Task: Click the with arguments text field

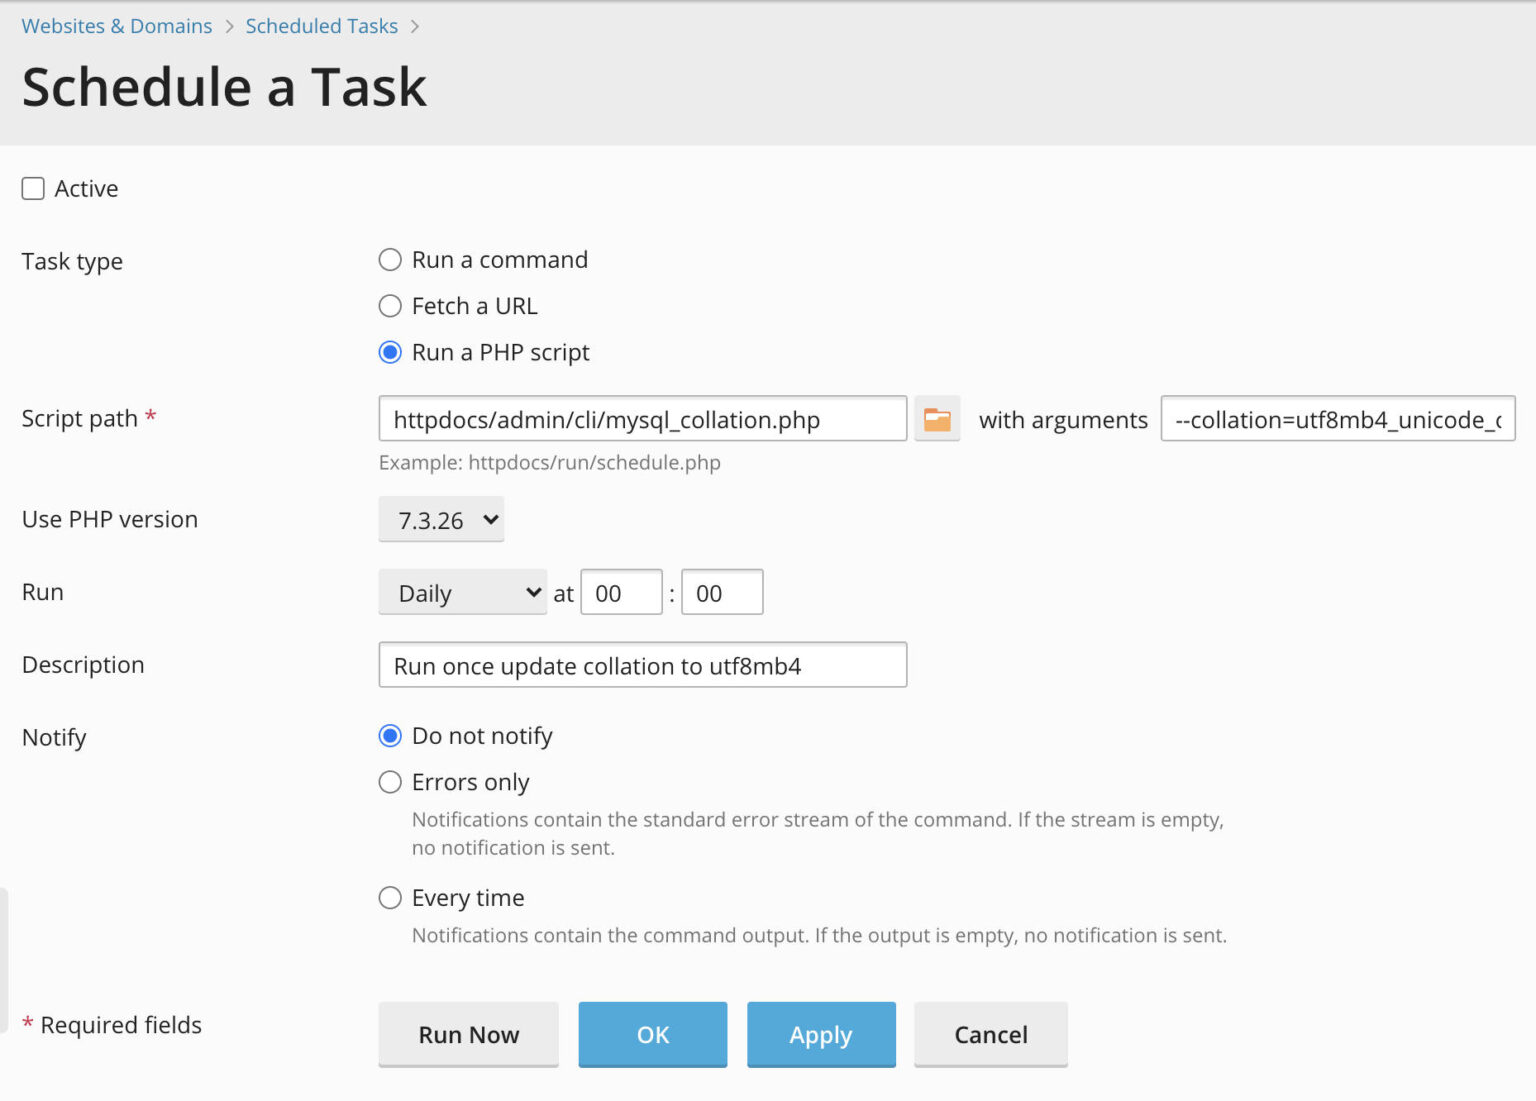Action: pyautogui.click(x=1337, y=419)
